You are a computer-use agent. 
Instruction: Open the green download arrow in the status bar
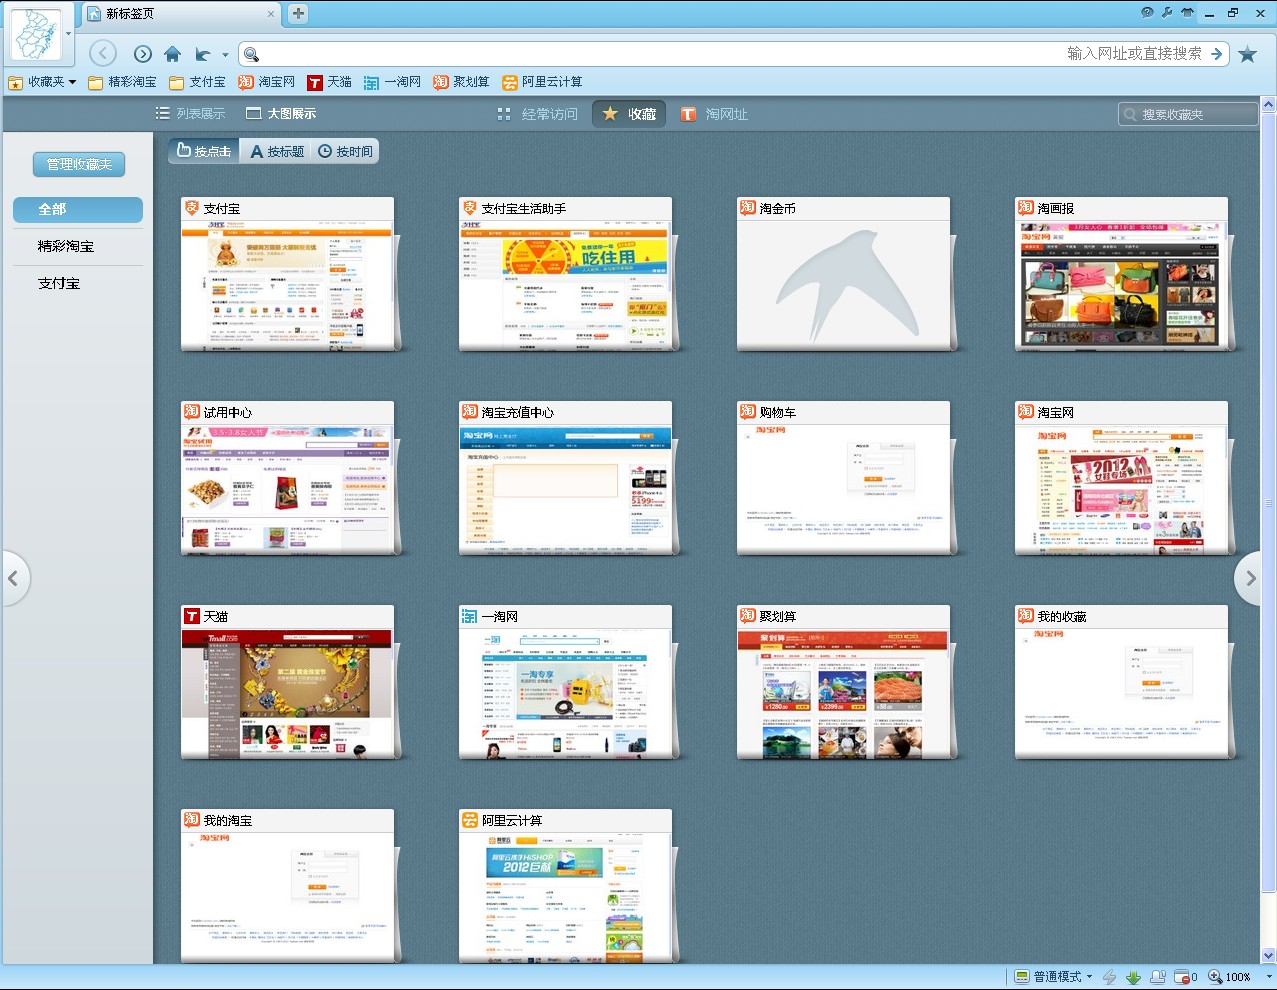(x=1133, y=977)
